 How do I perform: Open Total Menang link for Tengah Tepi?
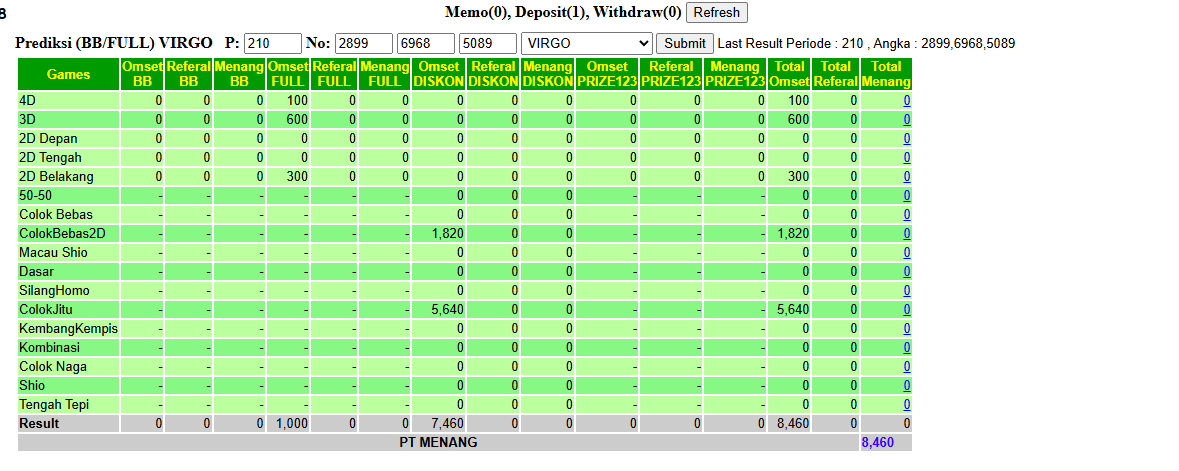(x=907, y=405)
